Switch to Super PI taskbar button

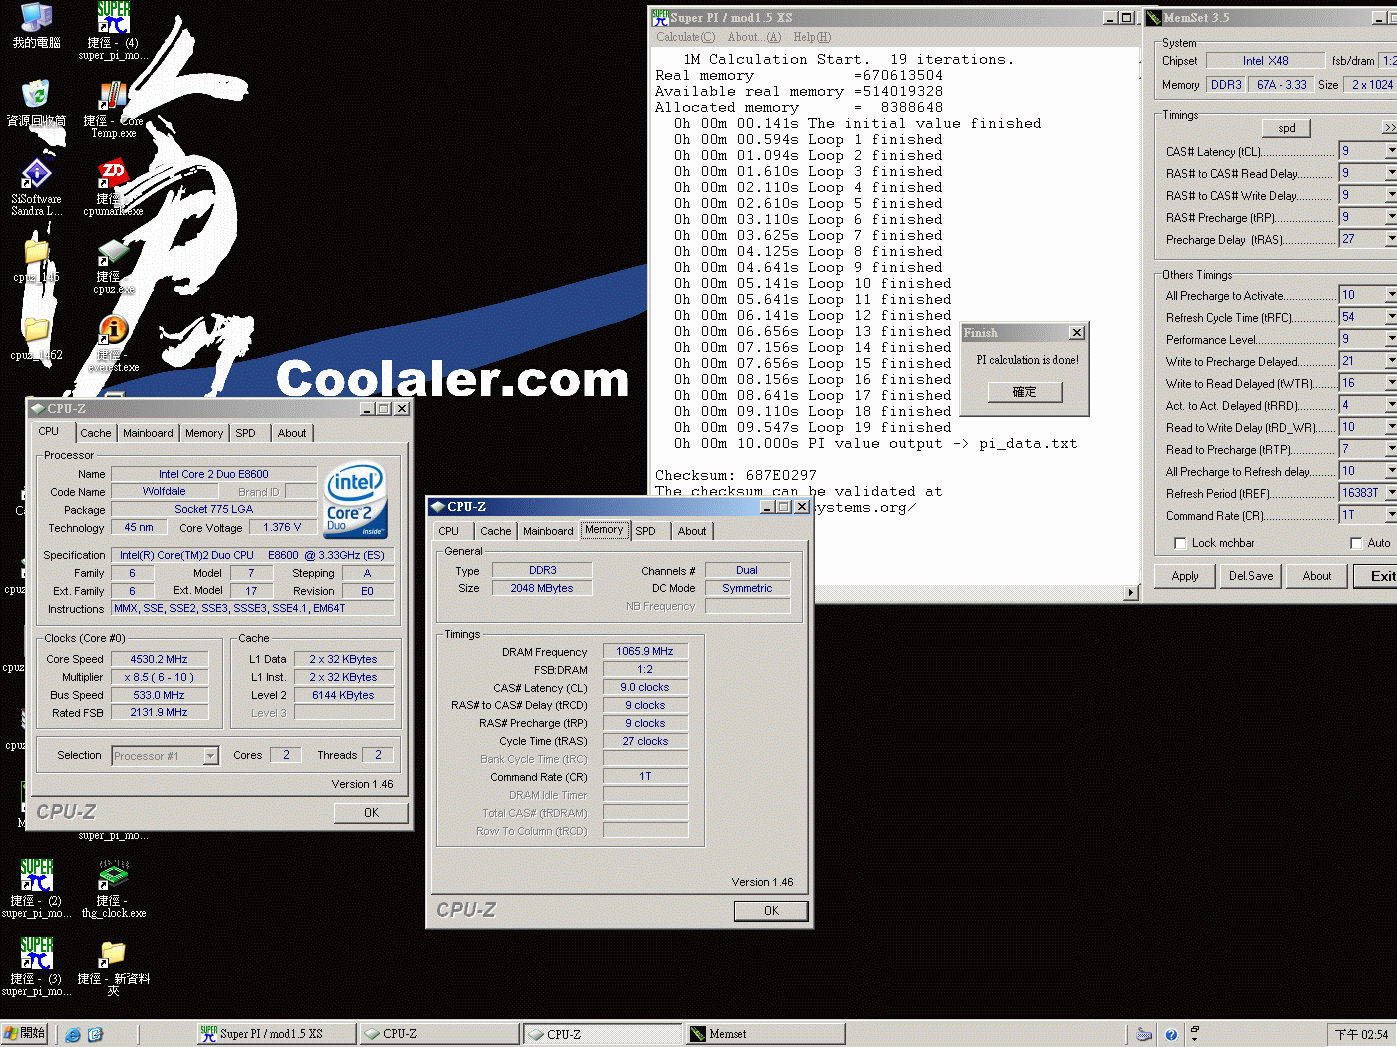coord(275,1034)
